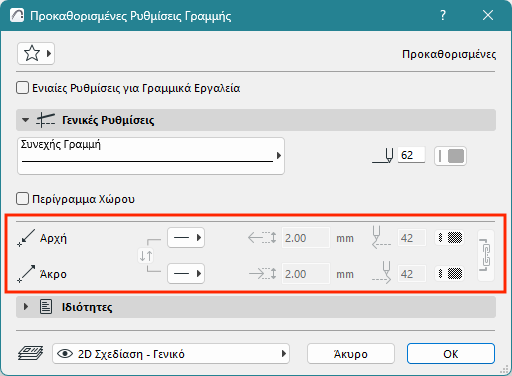Expand the Ιδιότητες panel
512x376 pixels.
click(26, 307)
